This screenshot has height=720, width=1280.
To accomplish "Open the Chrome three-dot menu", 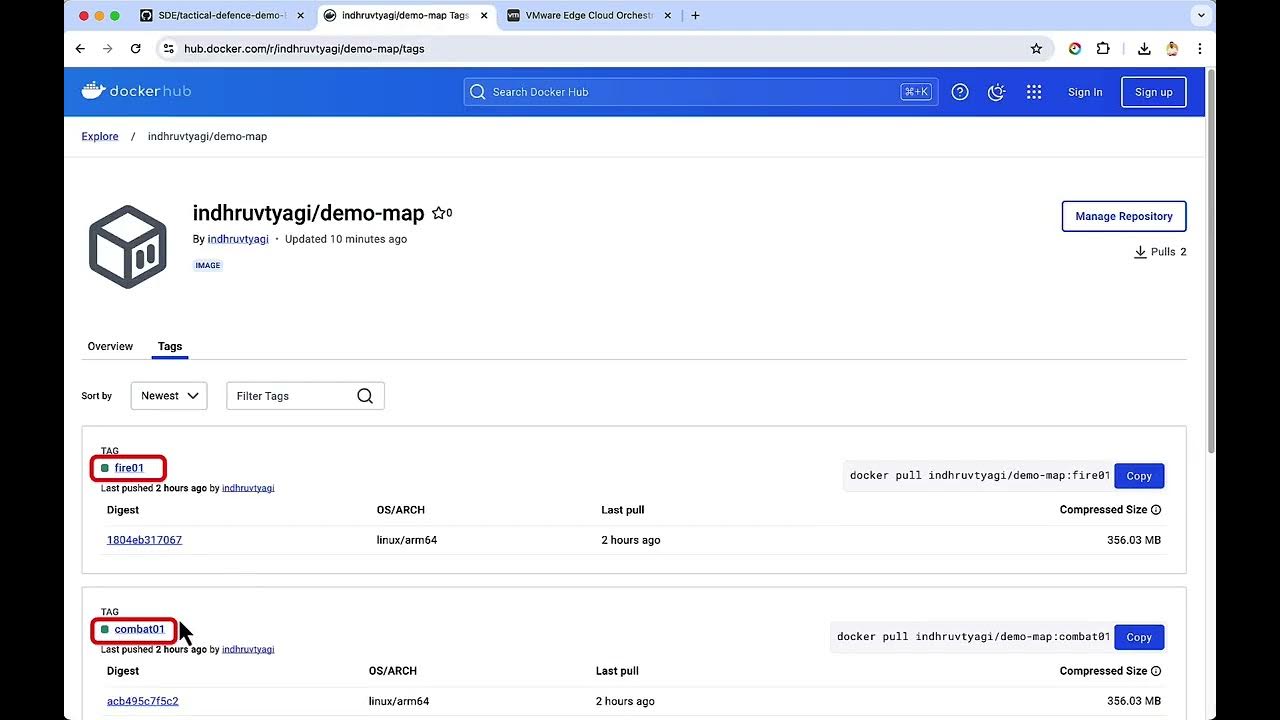I will [1200, 48].
